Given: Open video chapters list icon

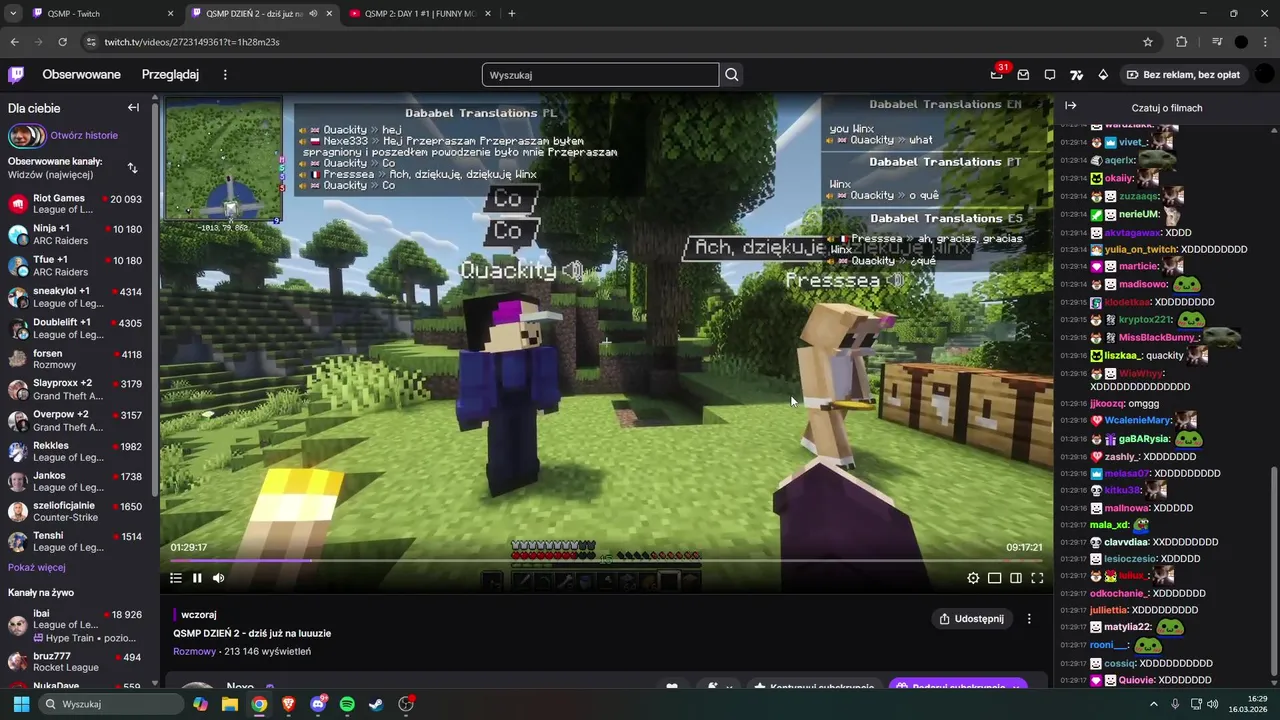Looking at the screenshot, I should pos(176,578).
